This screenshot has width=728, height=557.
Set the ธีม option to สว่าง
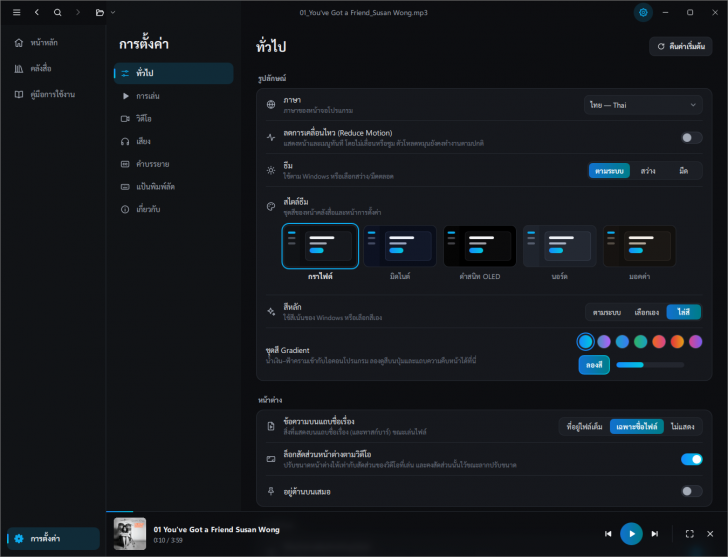(x=648, y=171)
